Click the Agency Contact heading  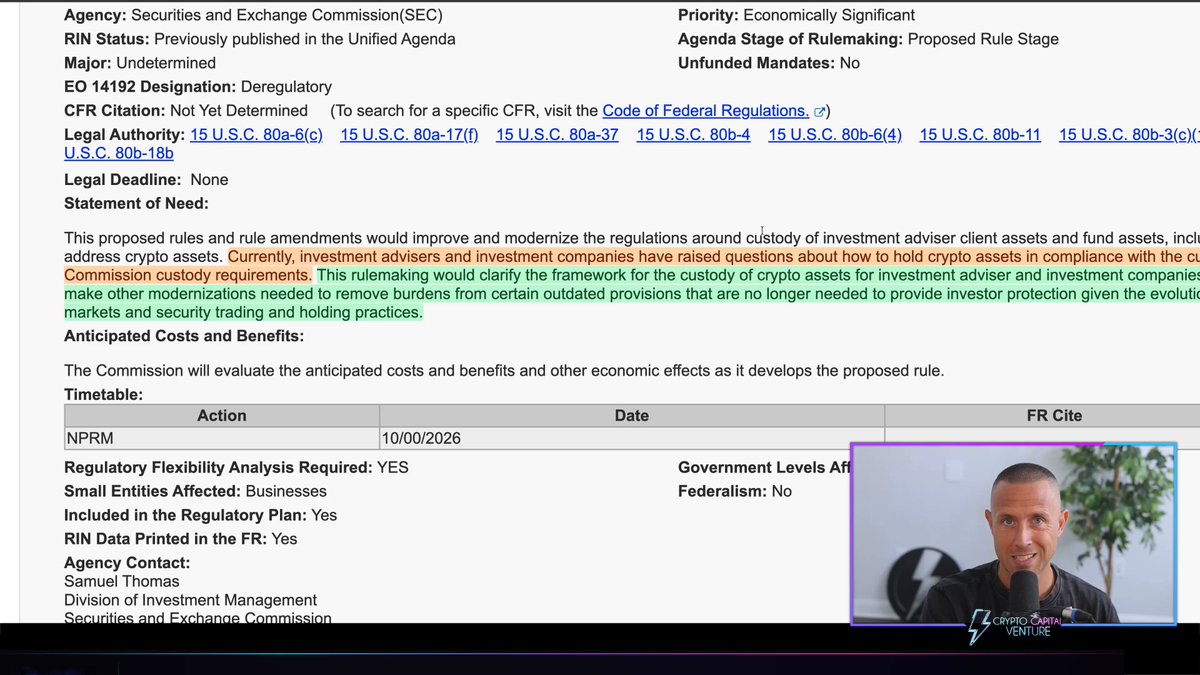127,563
